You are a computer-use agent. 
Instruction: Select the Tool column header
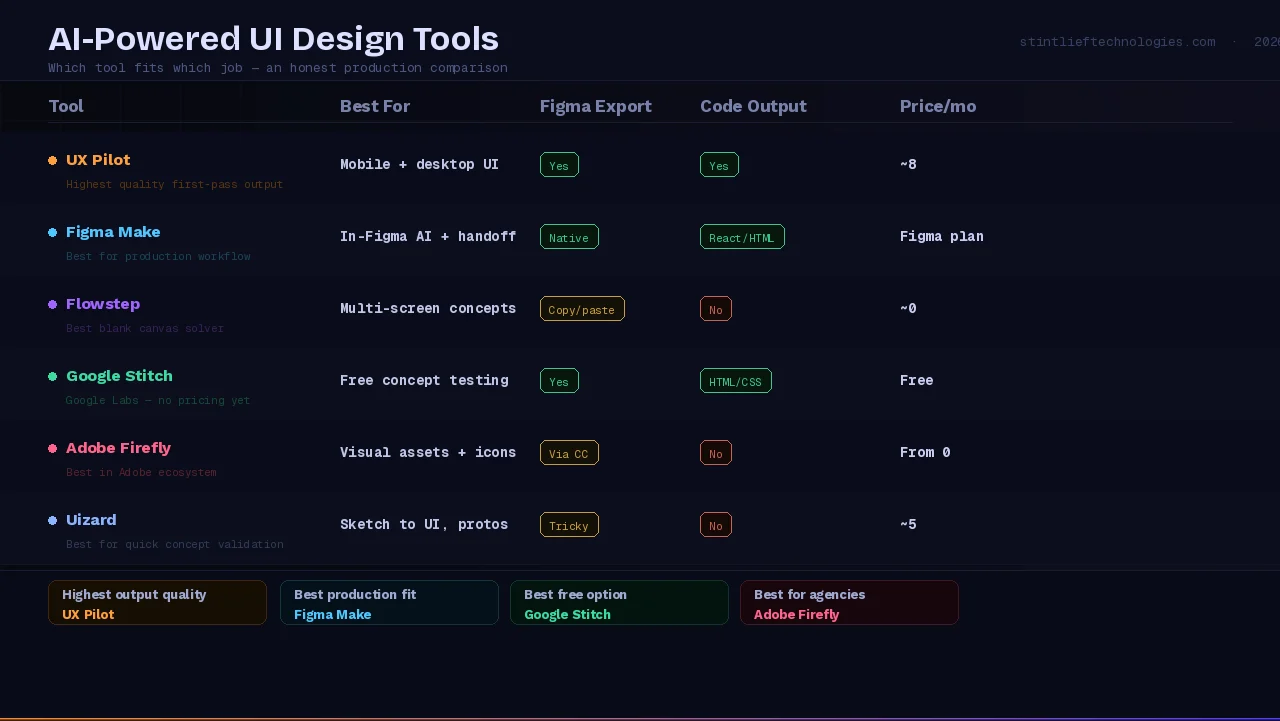(66, 106)
